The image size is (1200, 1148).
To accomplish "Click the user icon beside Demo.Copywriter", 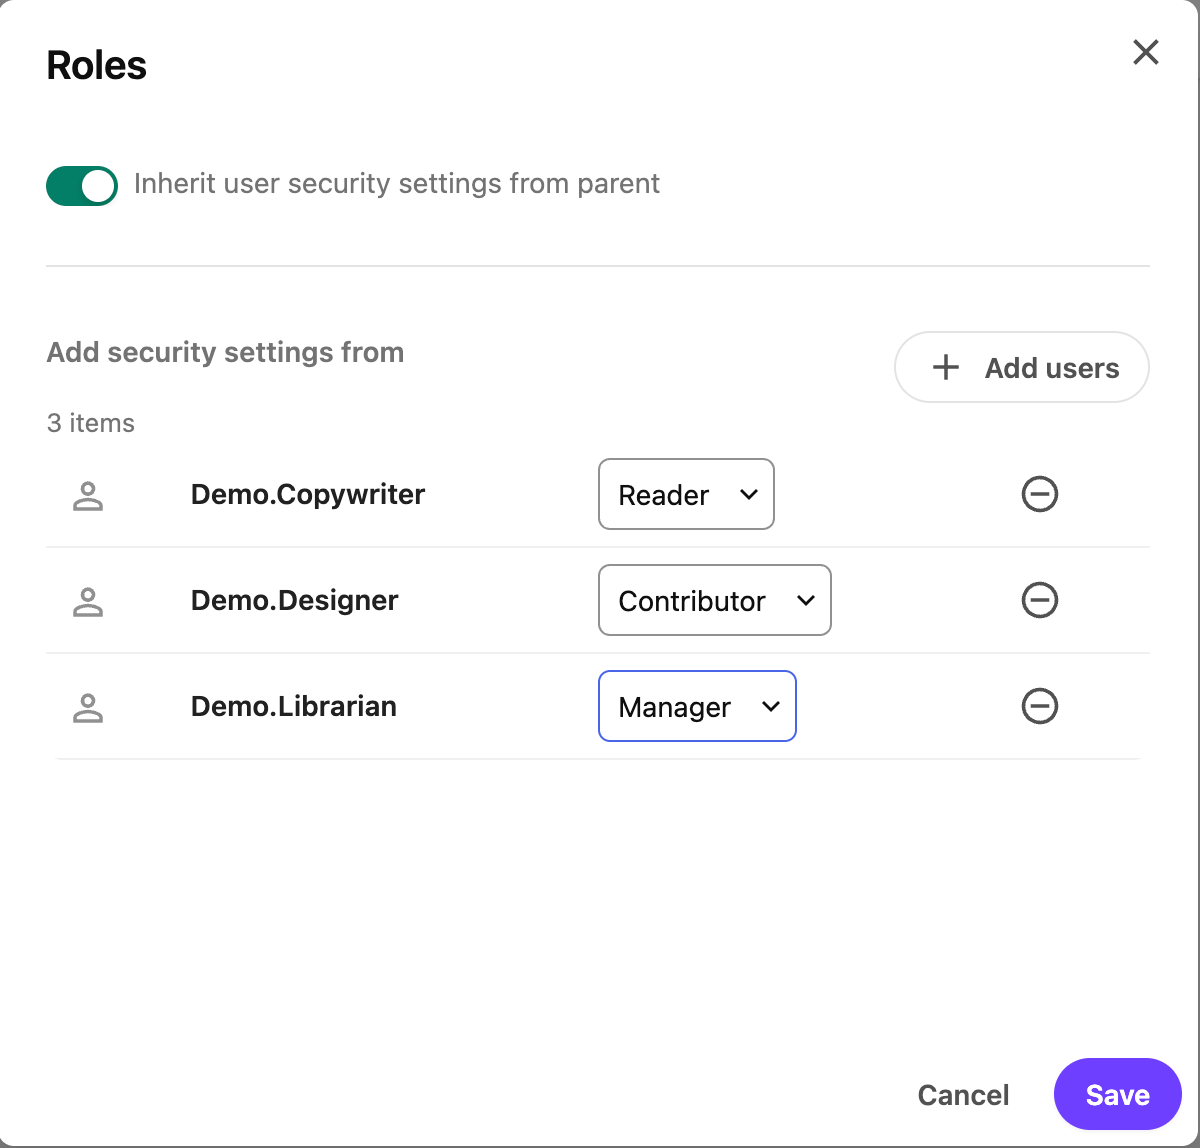I will (88, 494).
